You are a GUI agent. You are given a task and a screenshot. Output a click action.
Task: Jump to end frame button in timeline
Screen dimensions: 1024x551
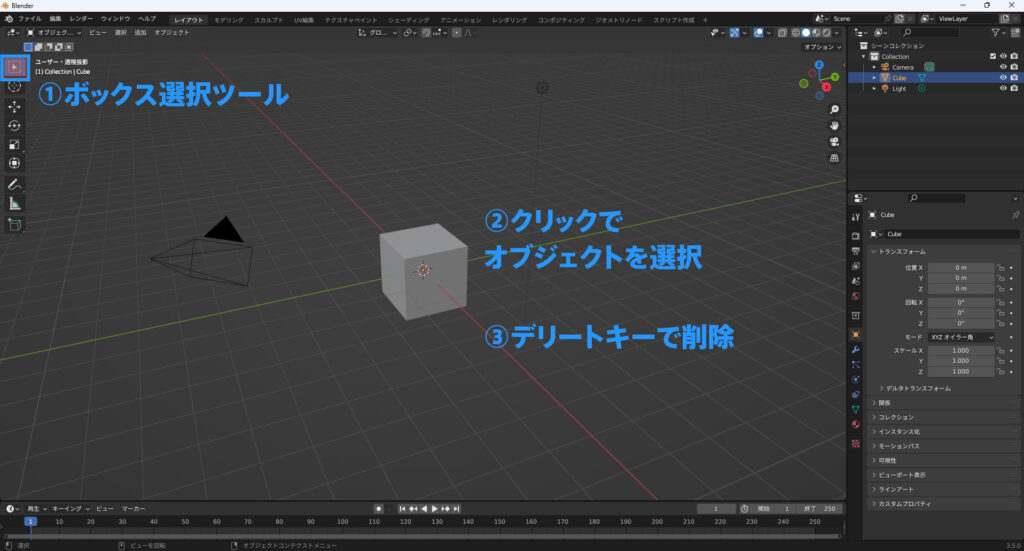[456, 509]
